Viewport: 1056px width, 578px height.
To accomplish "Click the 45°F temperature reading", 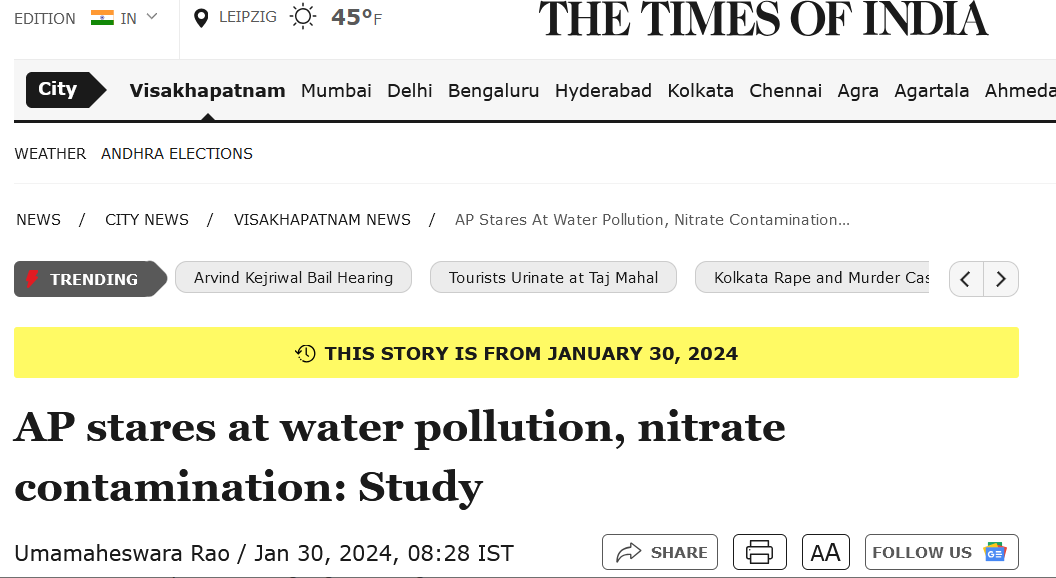I will 356,18.
